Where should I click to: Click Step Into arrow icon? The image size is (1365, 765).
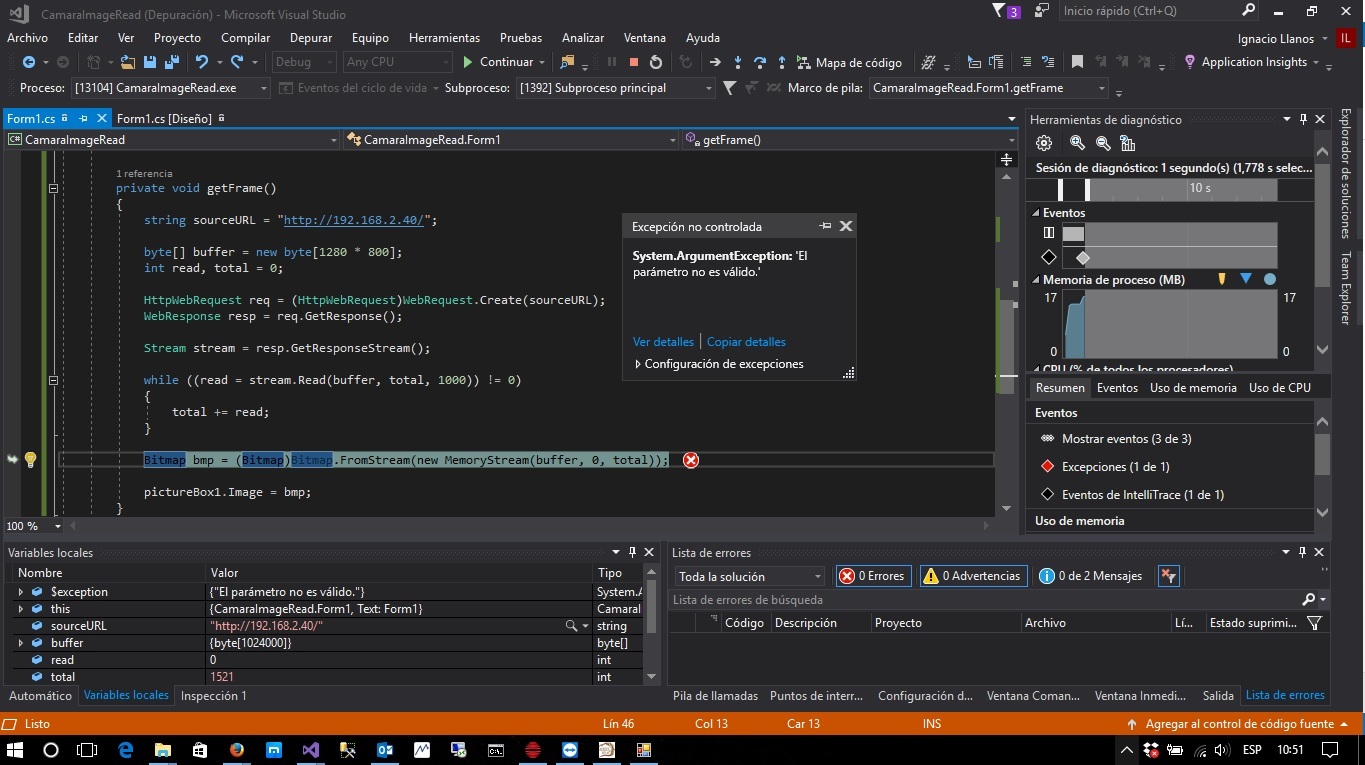click(x=738, y=62)
